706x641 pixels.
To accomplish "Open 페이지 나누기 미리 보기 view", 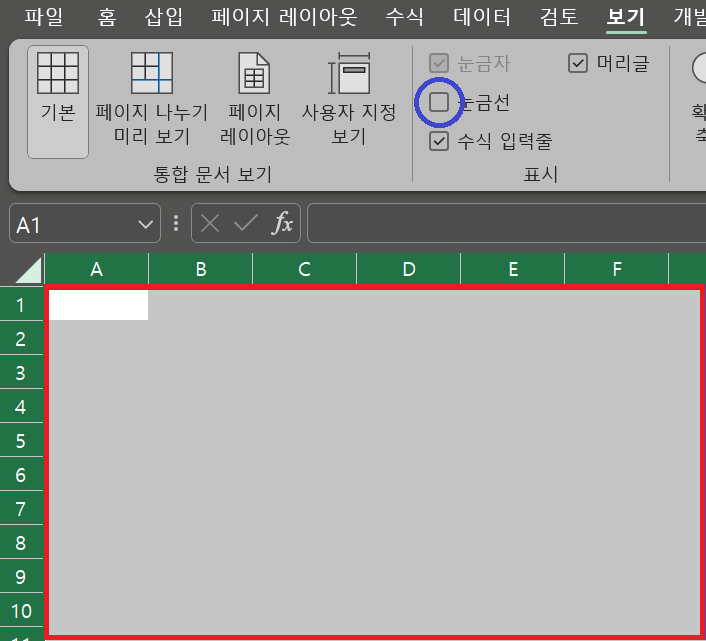I will click(x=151, y=99).
